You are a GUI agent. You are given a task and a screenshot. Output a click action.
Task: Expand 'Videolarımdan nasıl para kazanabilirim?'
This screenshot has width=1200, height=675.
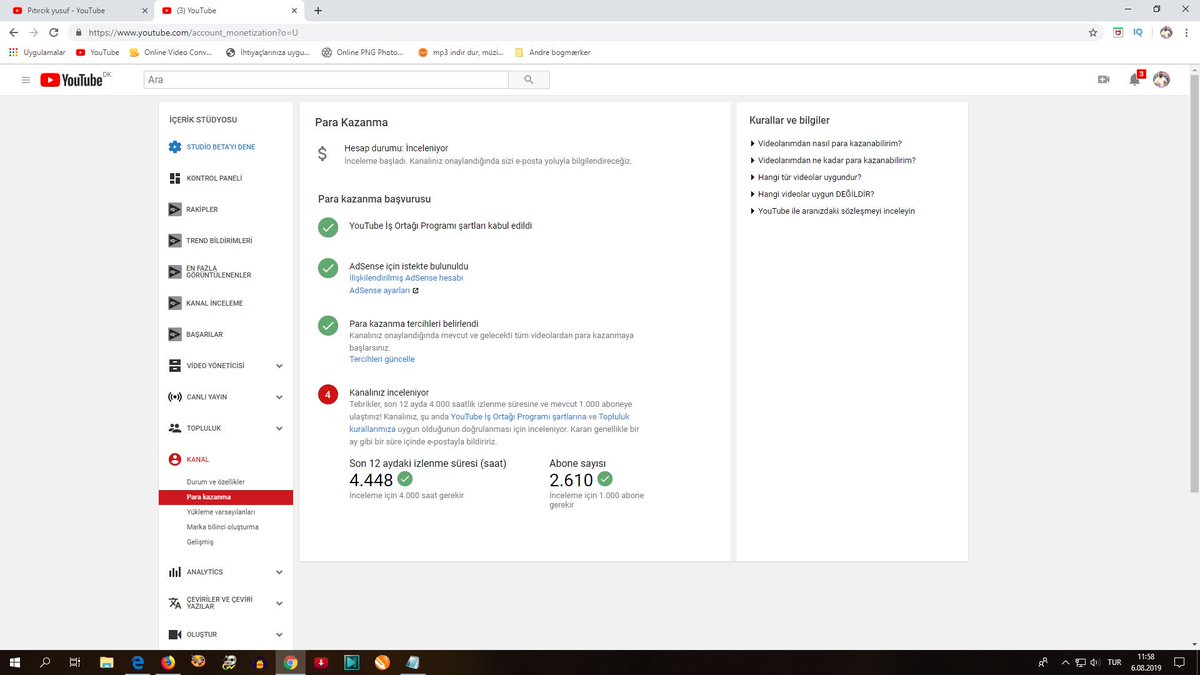pyautogui.click(x=829, y=144)
